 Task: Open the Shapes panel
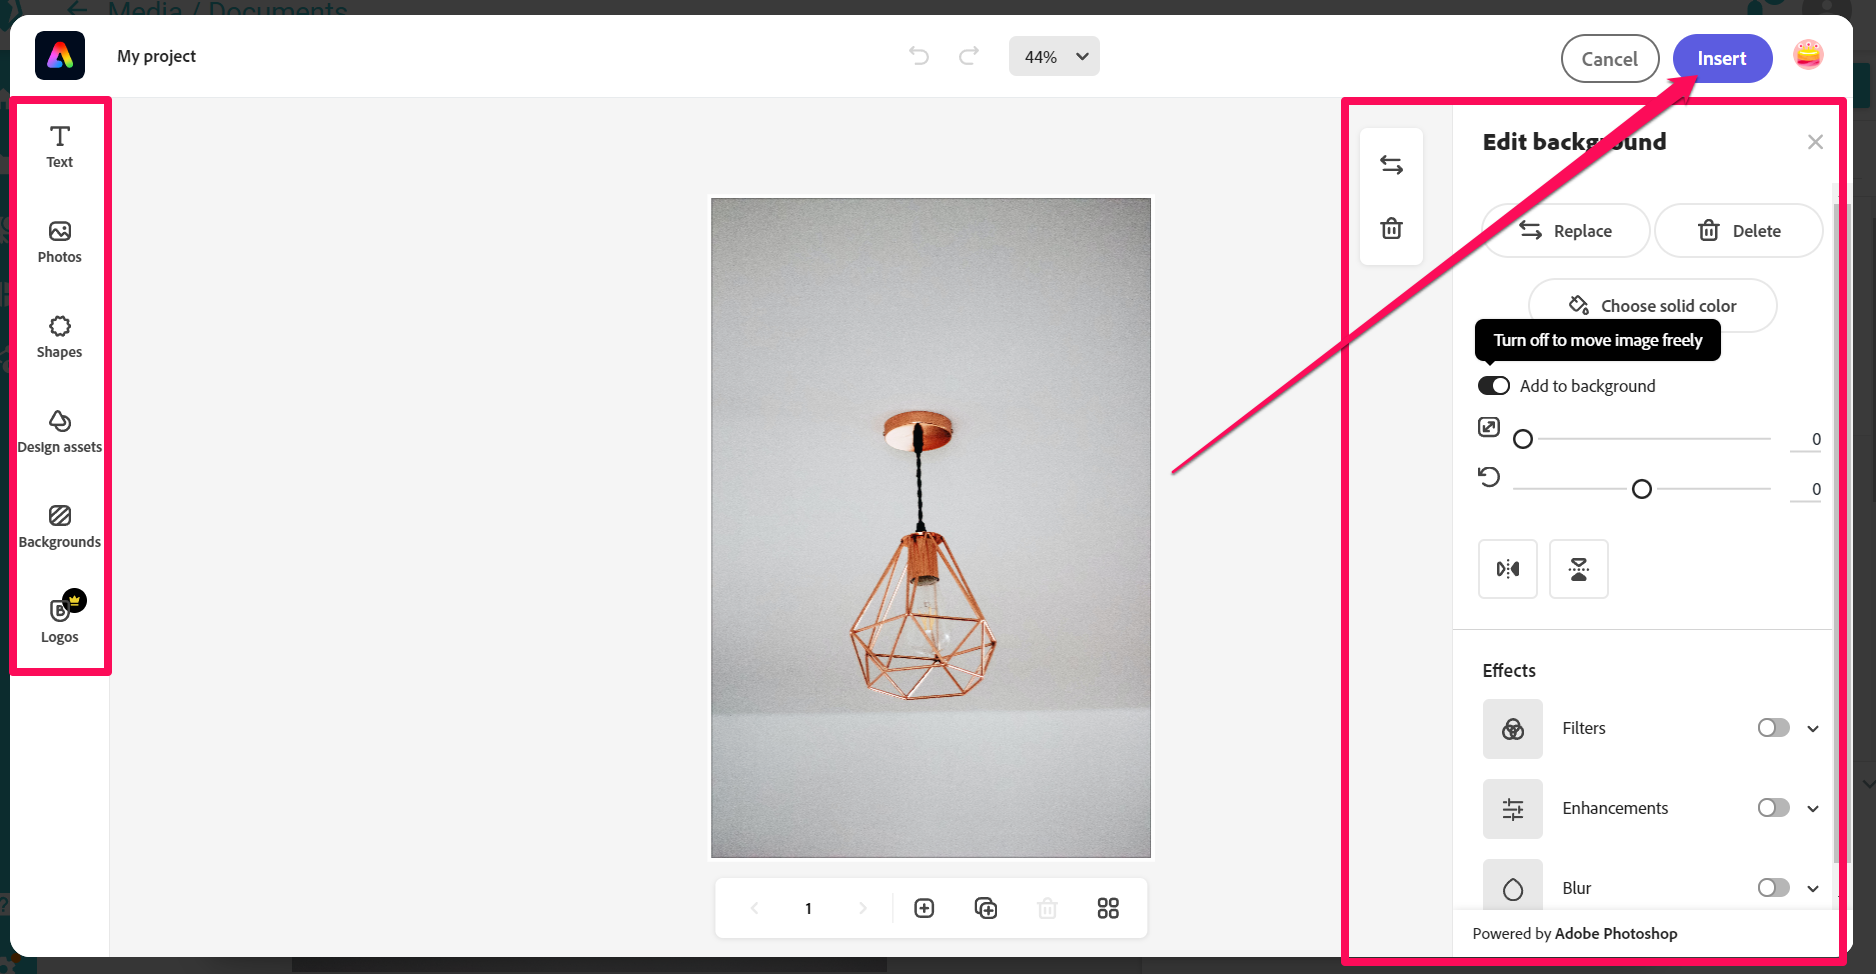tap(59, 337)
